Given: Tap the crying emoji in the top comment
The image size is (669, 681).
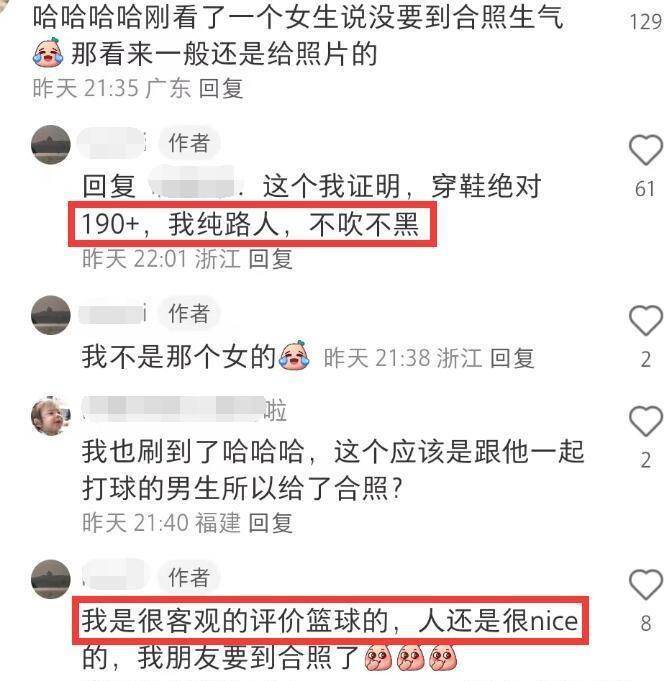Looking at the screenshot, I should pyautogui.click(x=48, y=53).
